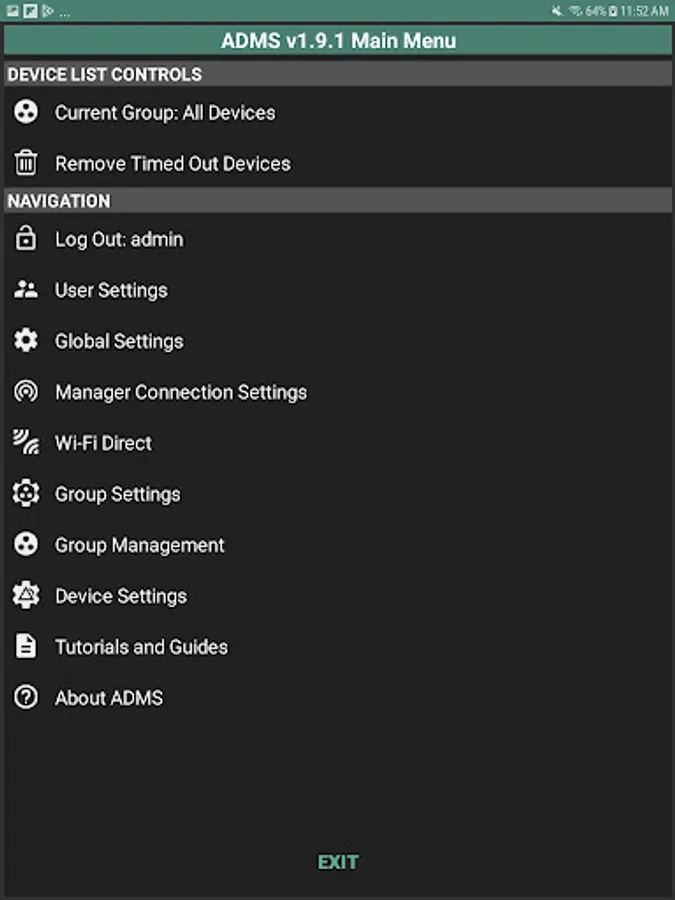
Task: Open the Wi-Fi Direct menu entry
Action: [x=103, y=443]
